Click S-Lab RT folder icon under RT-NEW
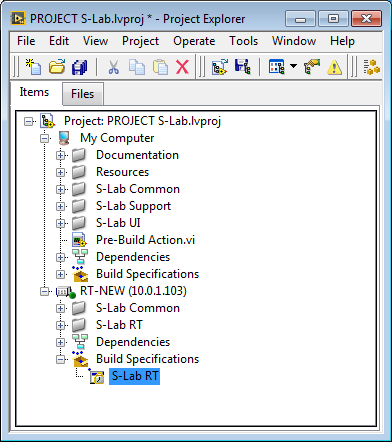The image size is (392, 442). (79, 325)
